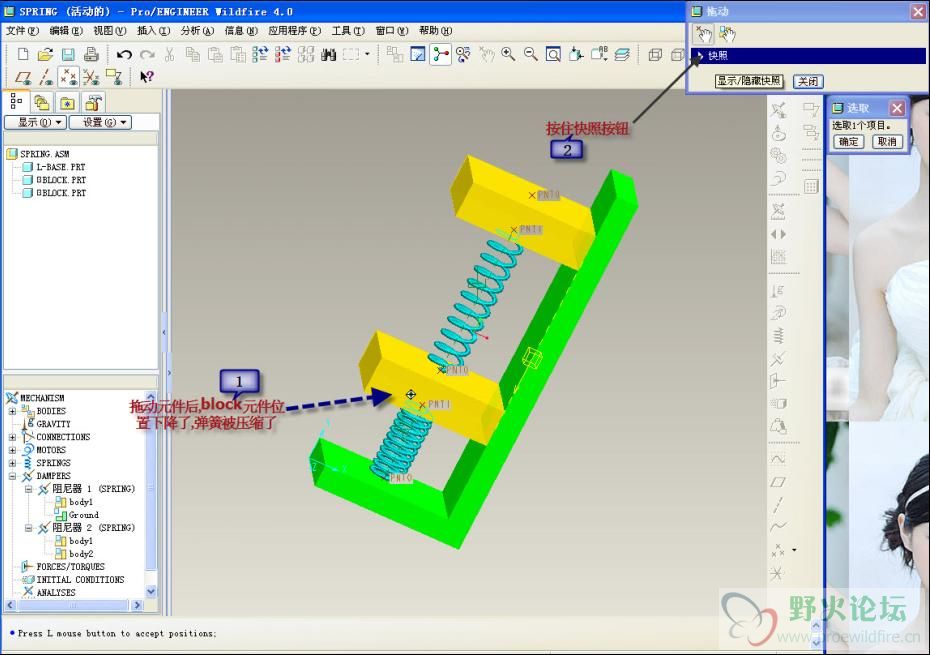Screen dimensions: 930x655
Task: Select the body drag hand icon
Action: click(x=727, y=33)
